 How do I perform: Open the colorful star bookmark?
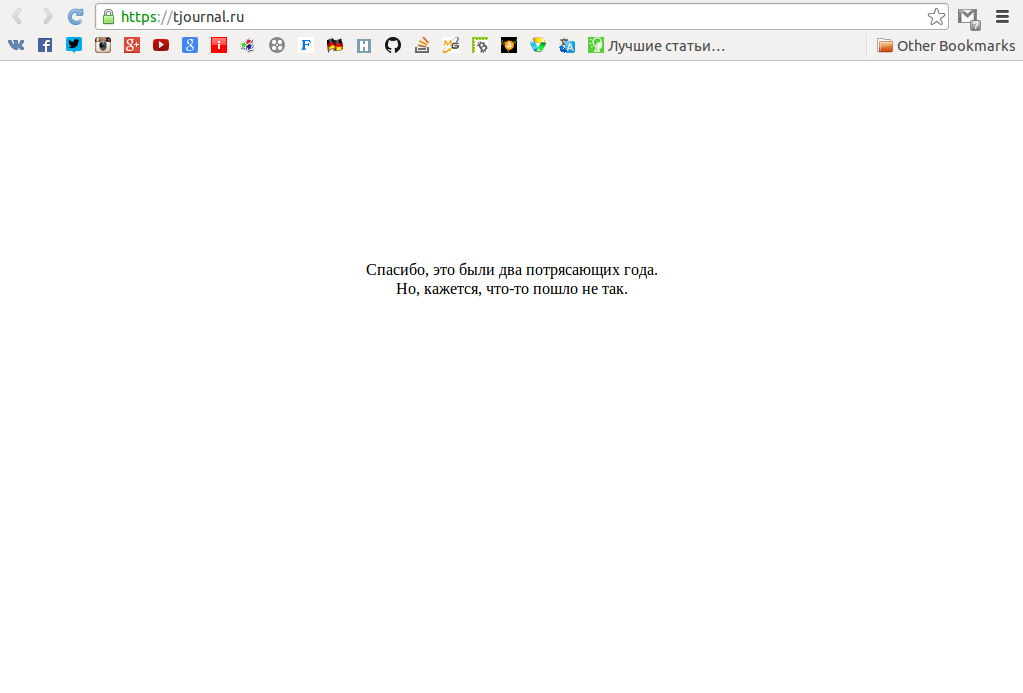coord(248,45)
